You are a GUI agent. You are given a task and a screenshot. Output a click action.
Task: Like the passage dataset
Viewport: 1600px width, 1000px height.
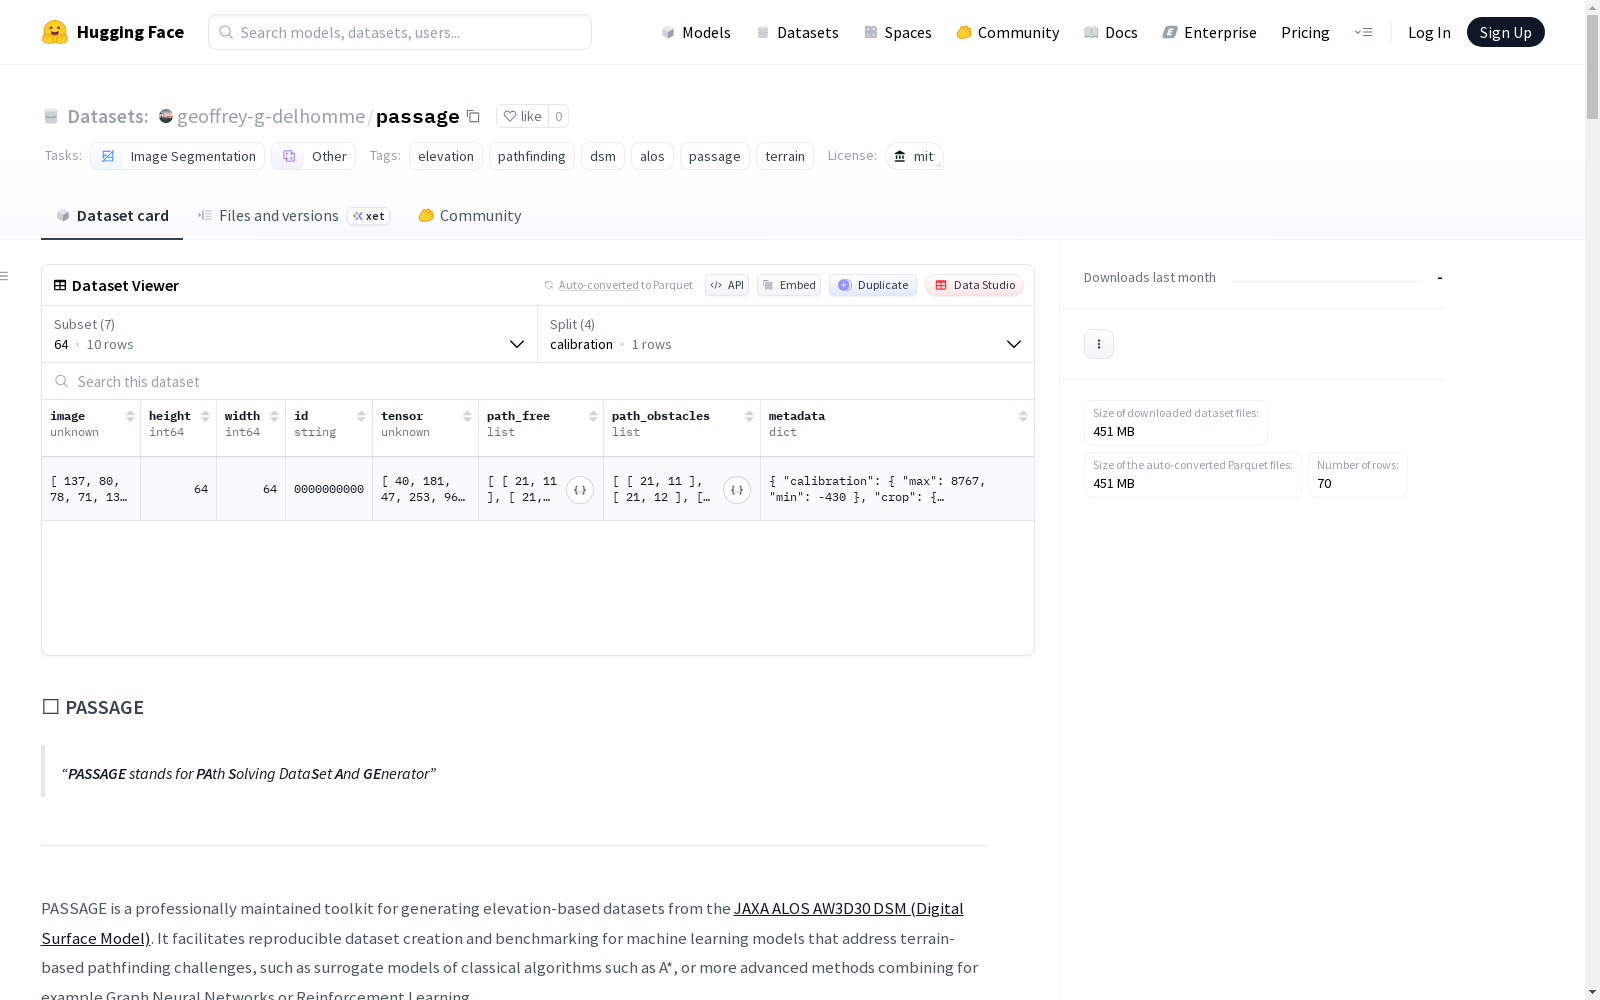tap(522, 116)
